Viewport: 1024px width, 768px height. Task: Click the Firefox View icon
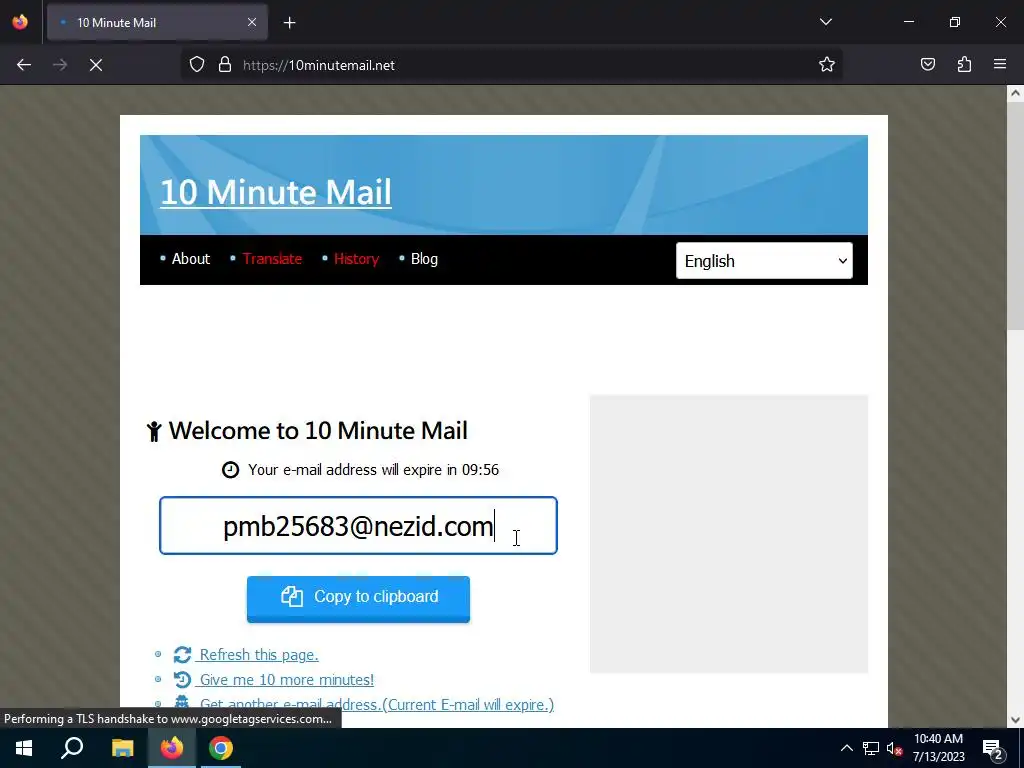pyautogui.click(x=20, y=22)
